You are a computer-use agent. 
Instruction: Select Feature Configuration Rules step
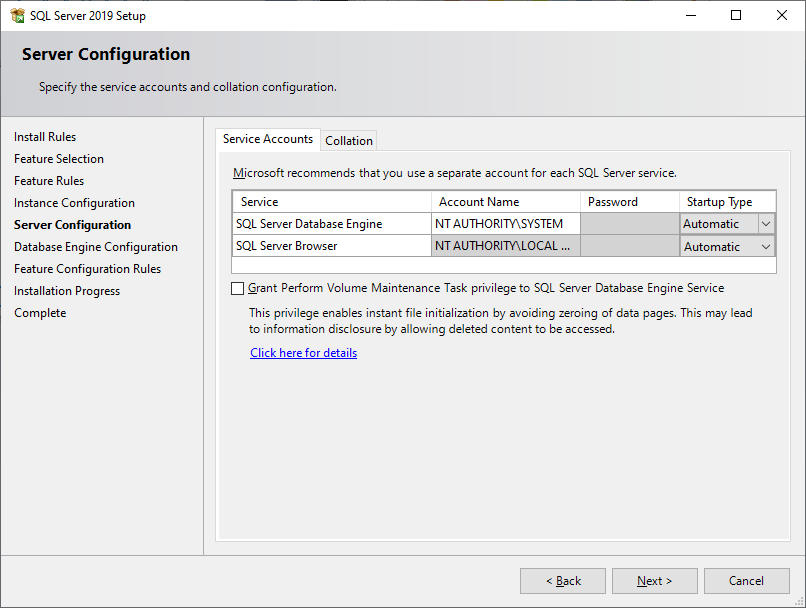tap(87, 268)
